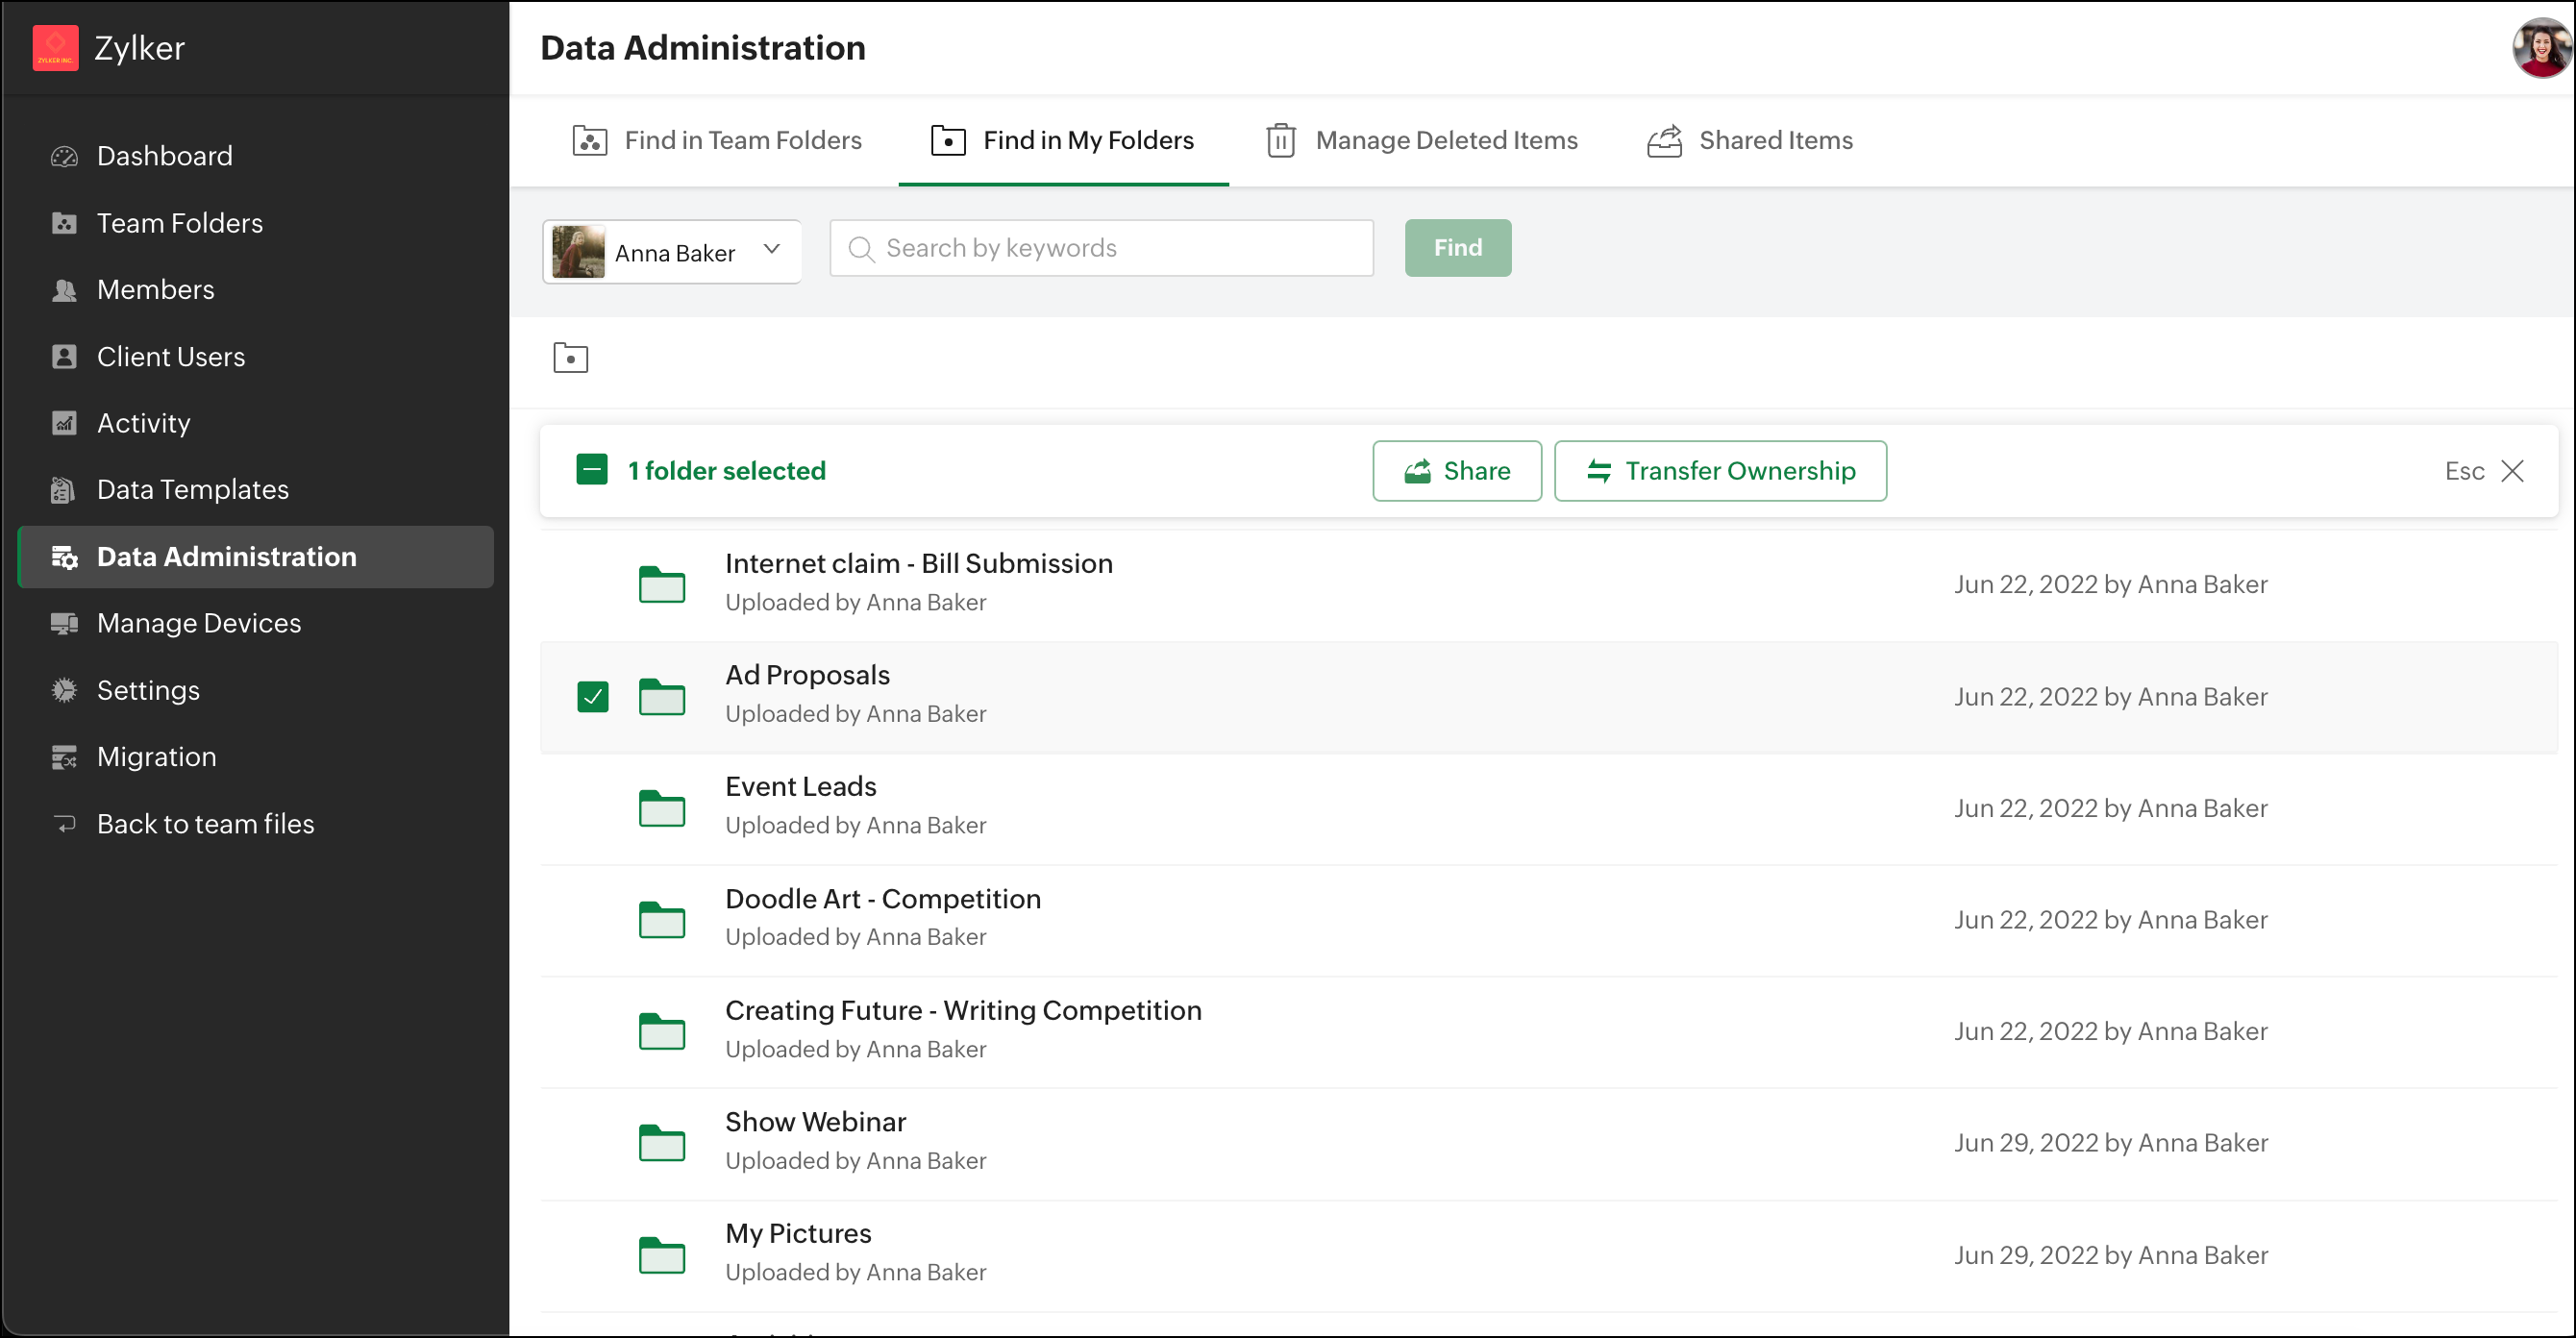Uncheck the Ad Proposals folder checkbox
This screenshot has height=1338, width=2576.
[x=592, y=696]
